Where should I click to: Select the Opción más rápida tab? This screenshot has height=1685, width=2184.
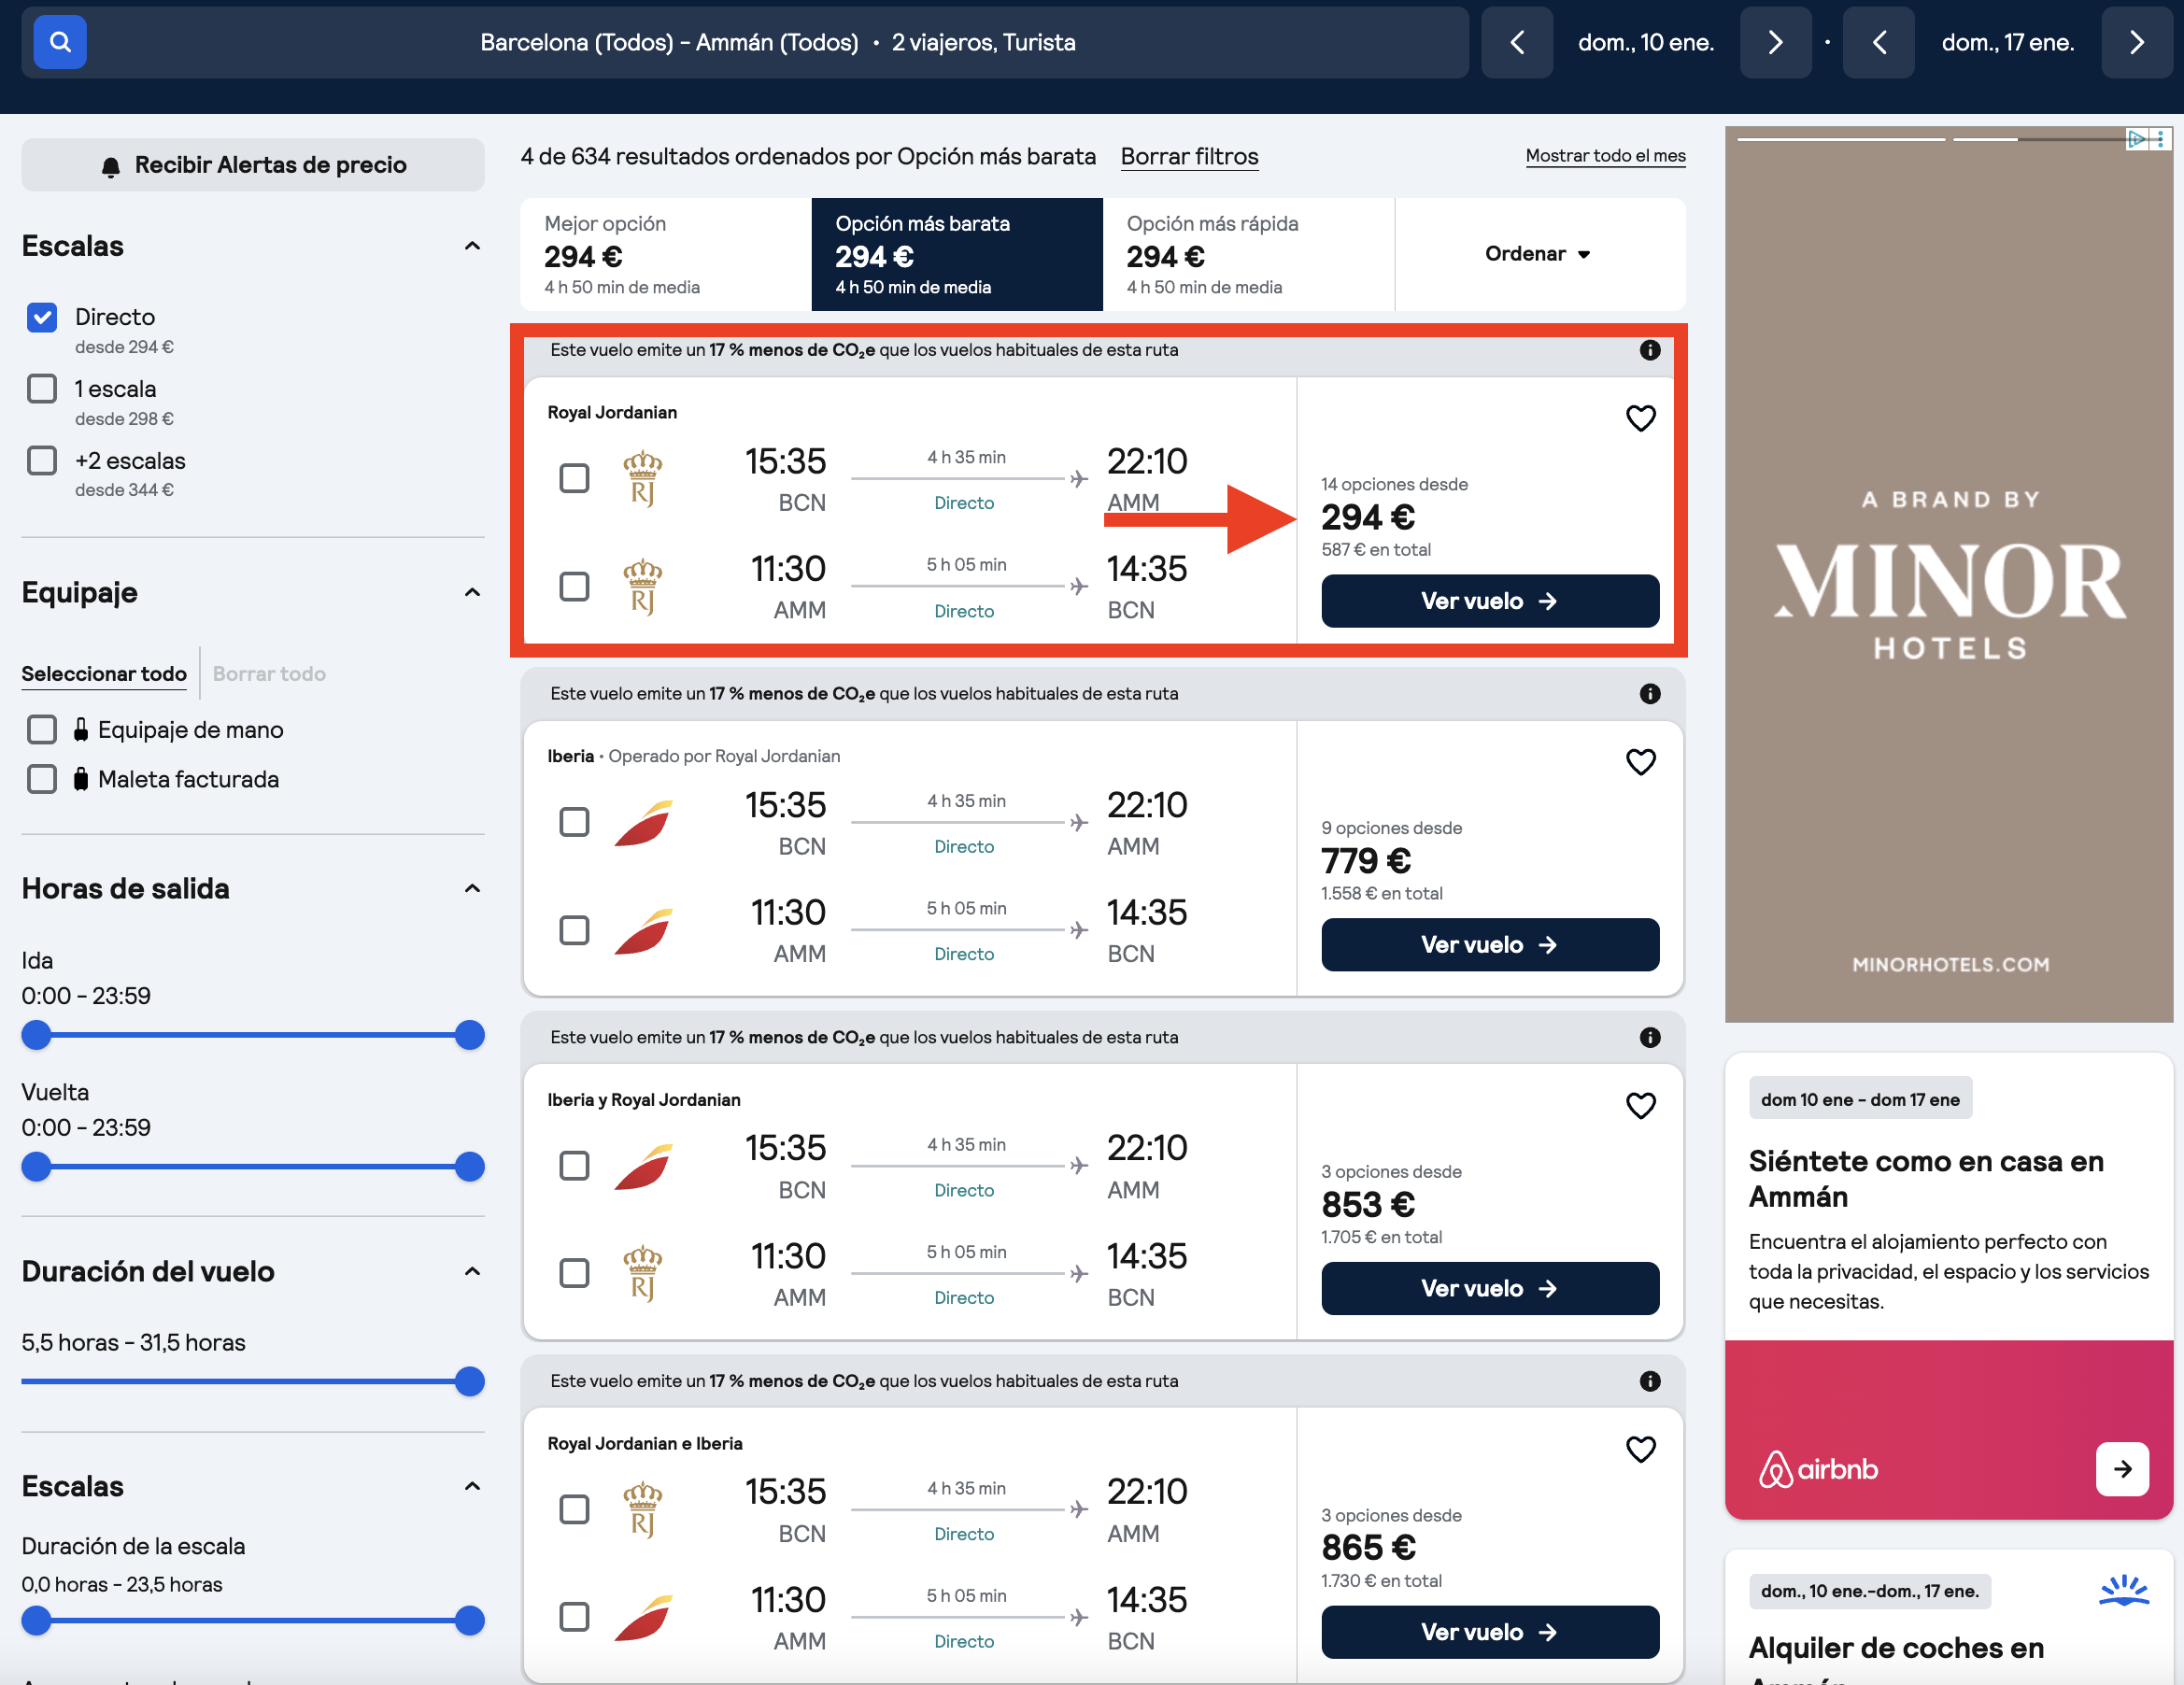(x=1248, y=254)
